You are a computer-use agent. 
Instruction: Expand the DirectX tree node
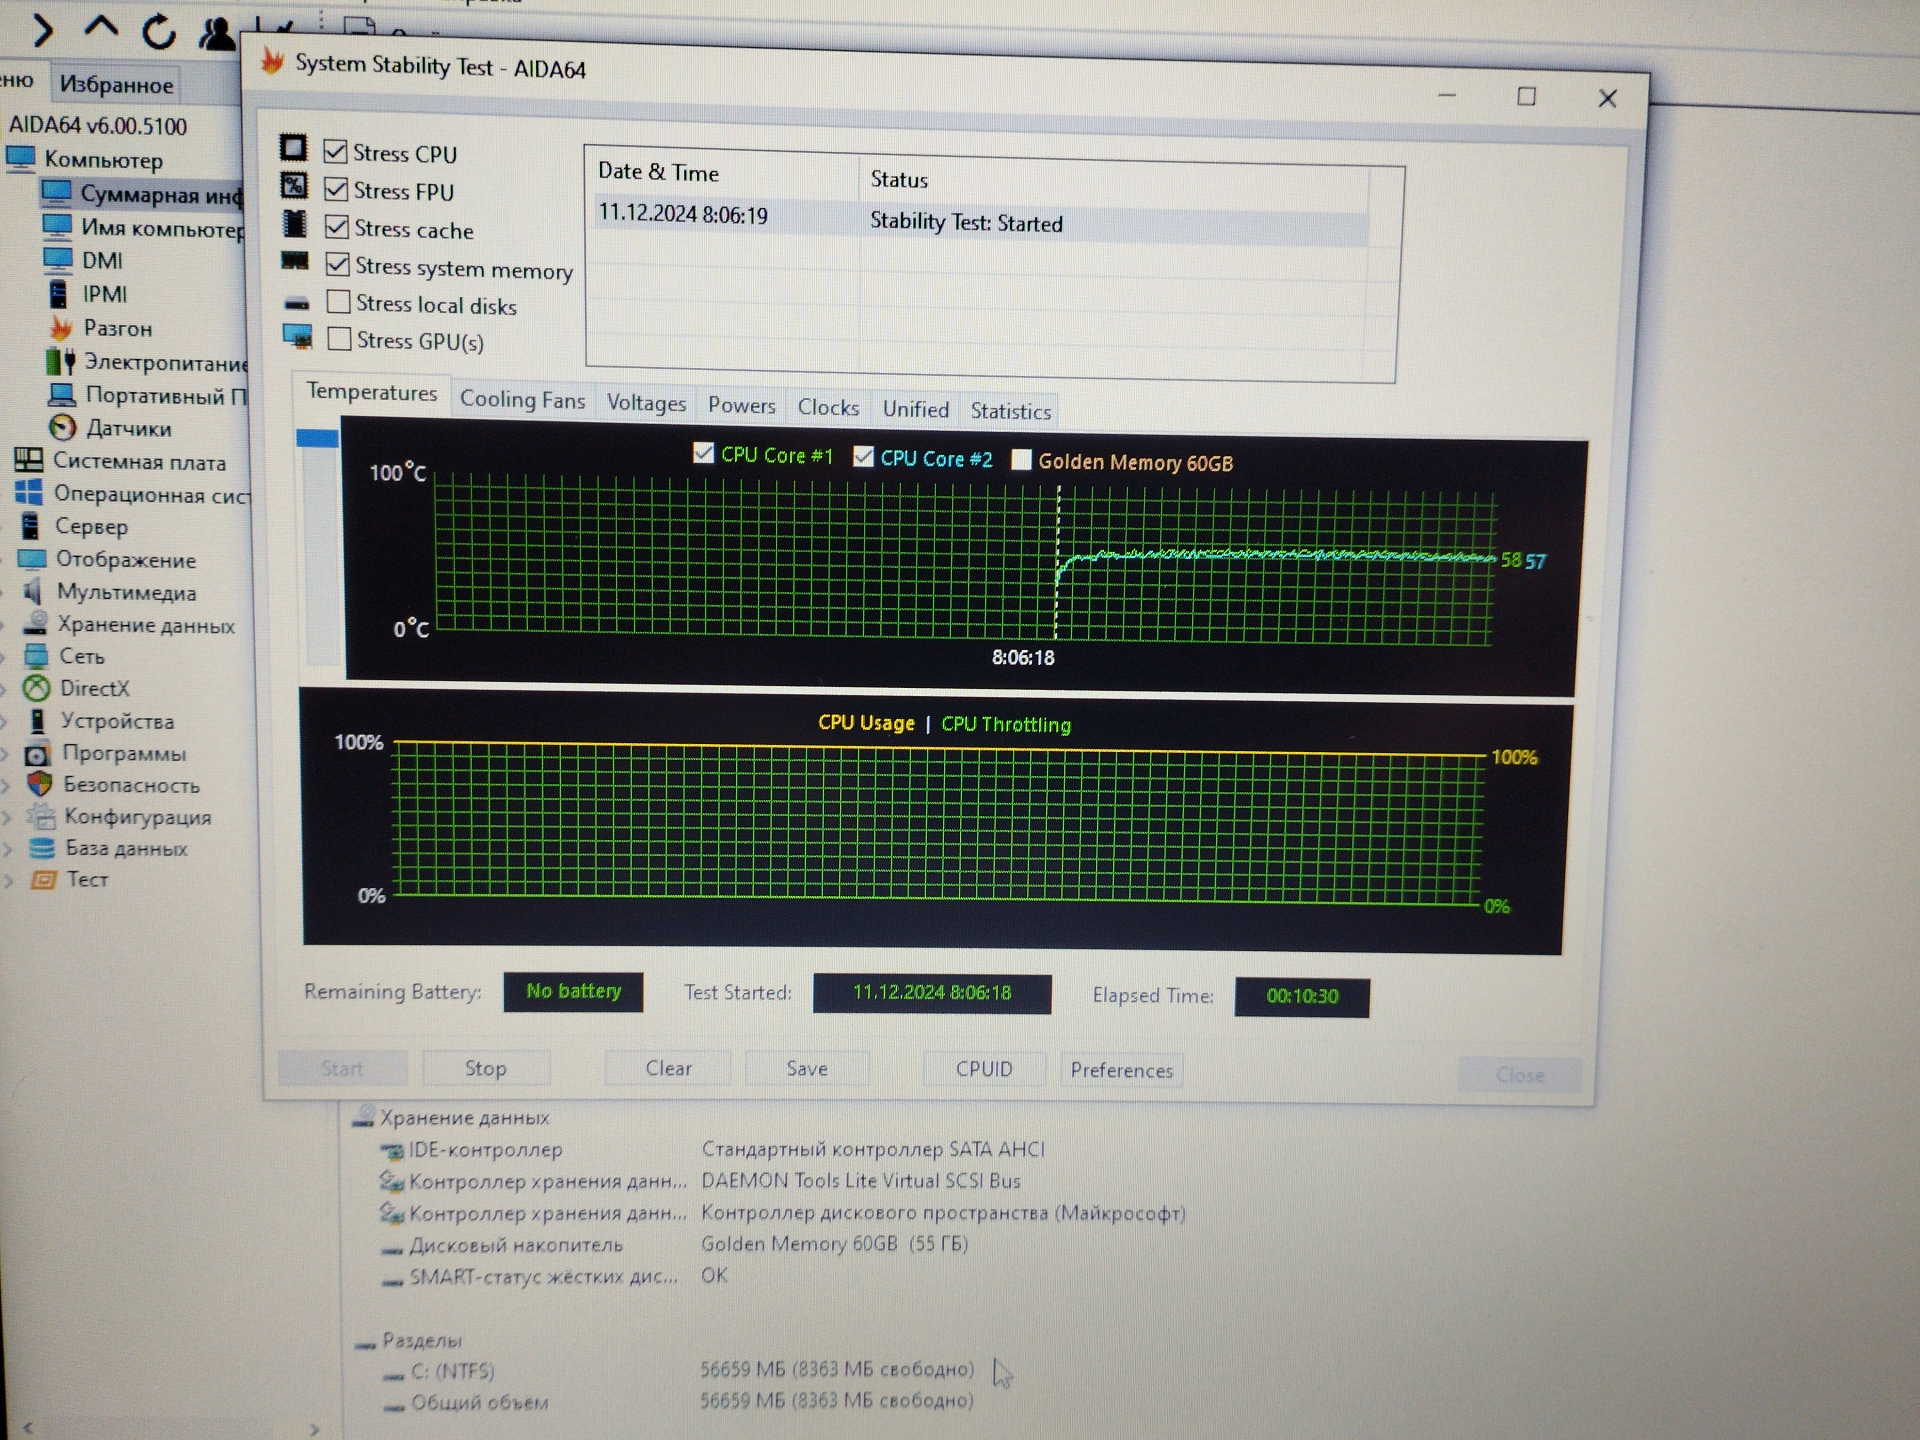click(3, 688)
